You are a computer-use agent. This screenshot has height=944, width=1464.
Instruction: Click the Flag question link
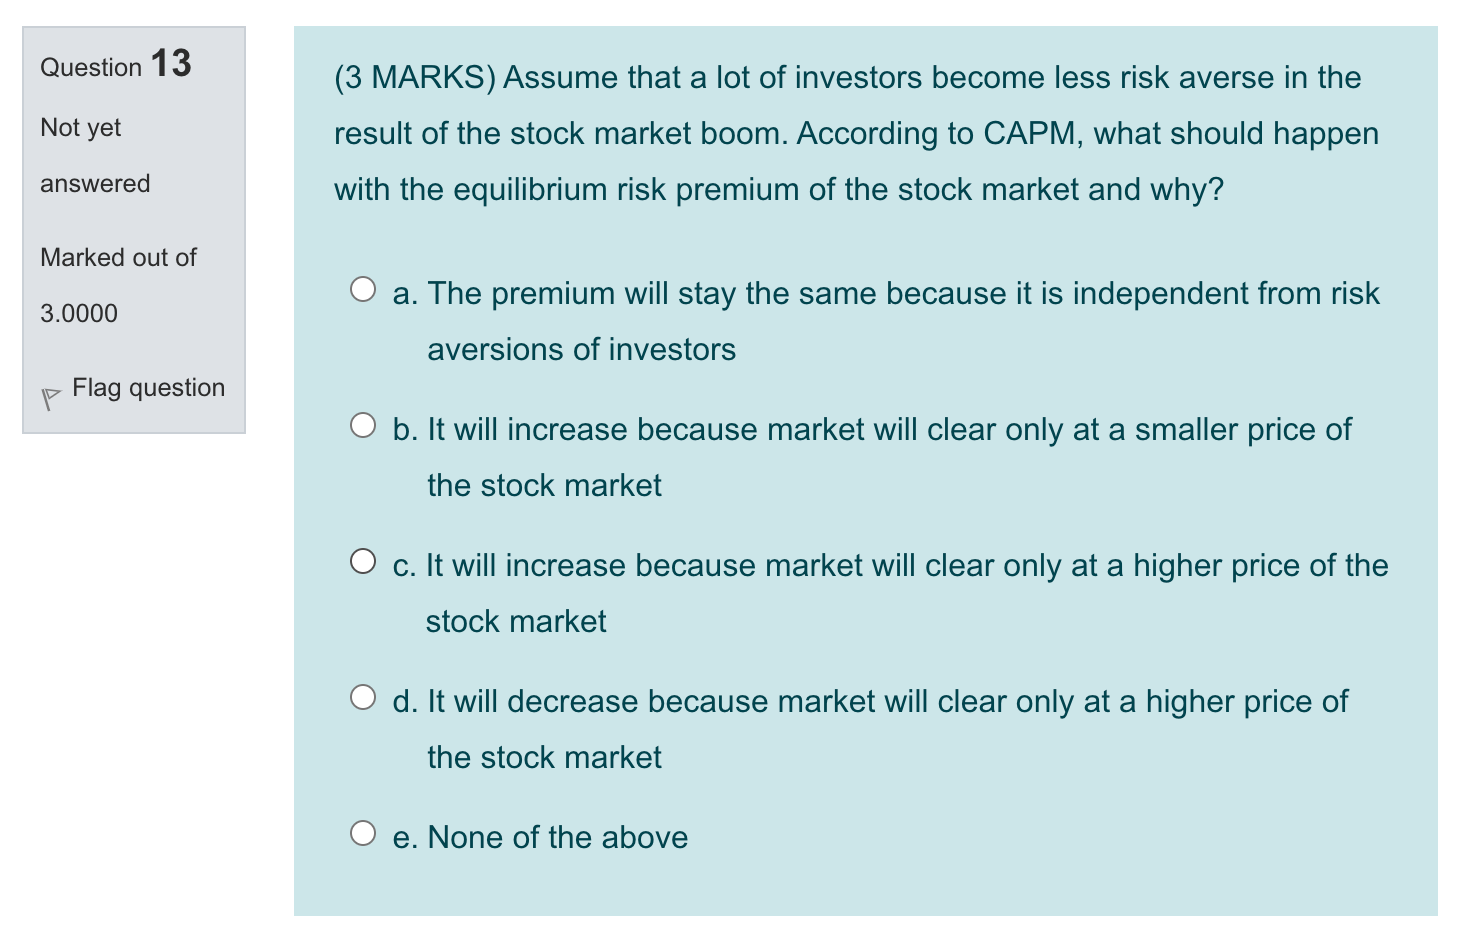[148, 388]
